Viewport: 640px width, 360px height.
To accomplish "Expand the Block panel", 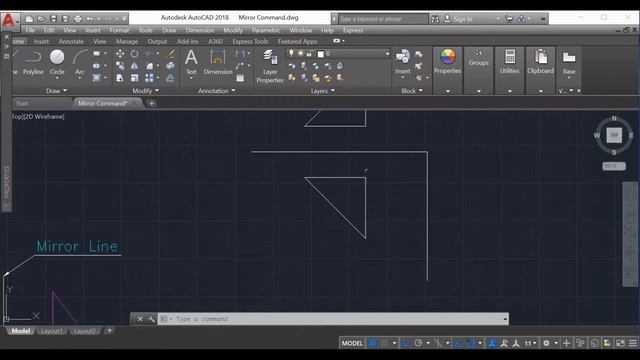I will (x=412, y=91).
